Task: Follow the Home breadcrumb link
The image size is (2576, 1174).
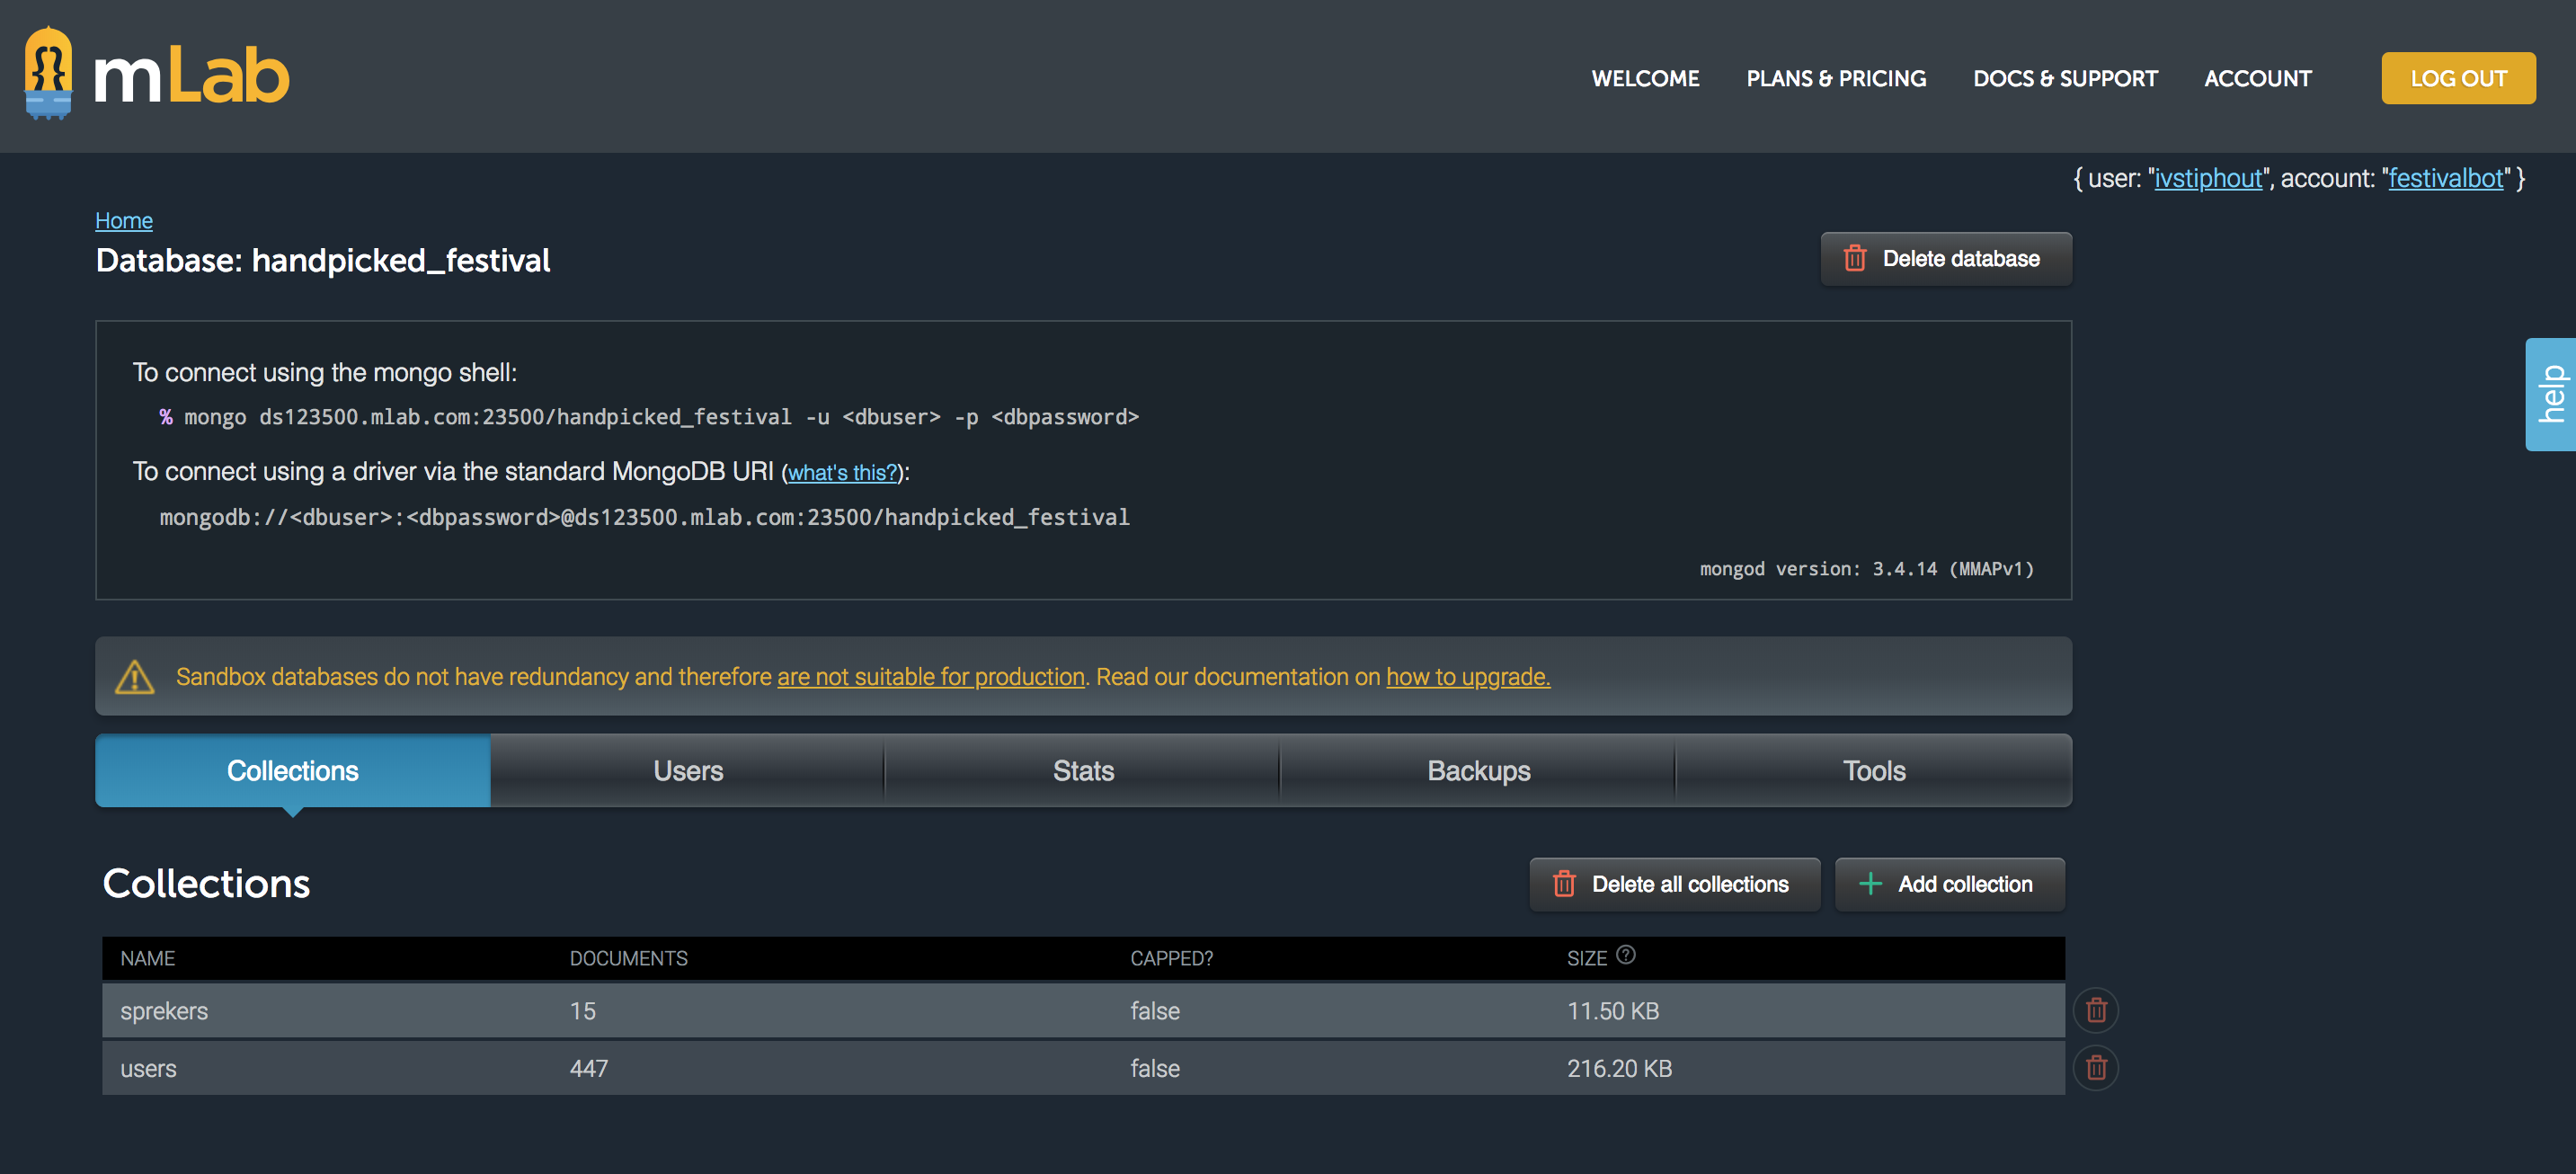Action: coord(124,220)
